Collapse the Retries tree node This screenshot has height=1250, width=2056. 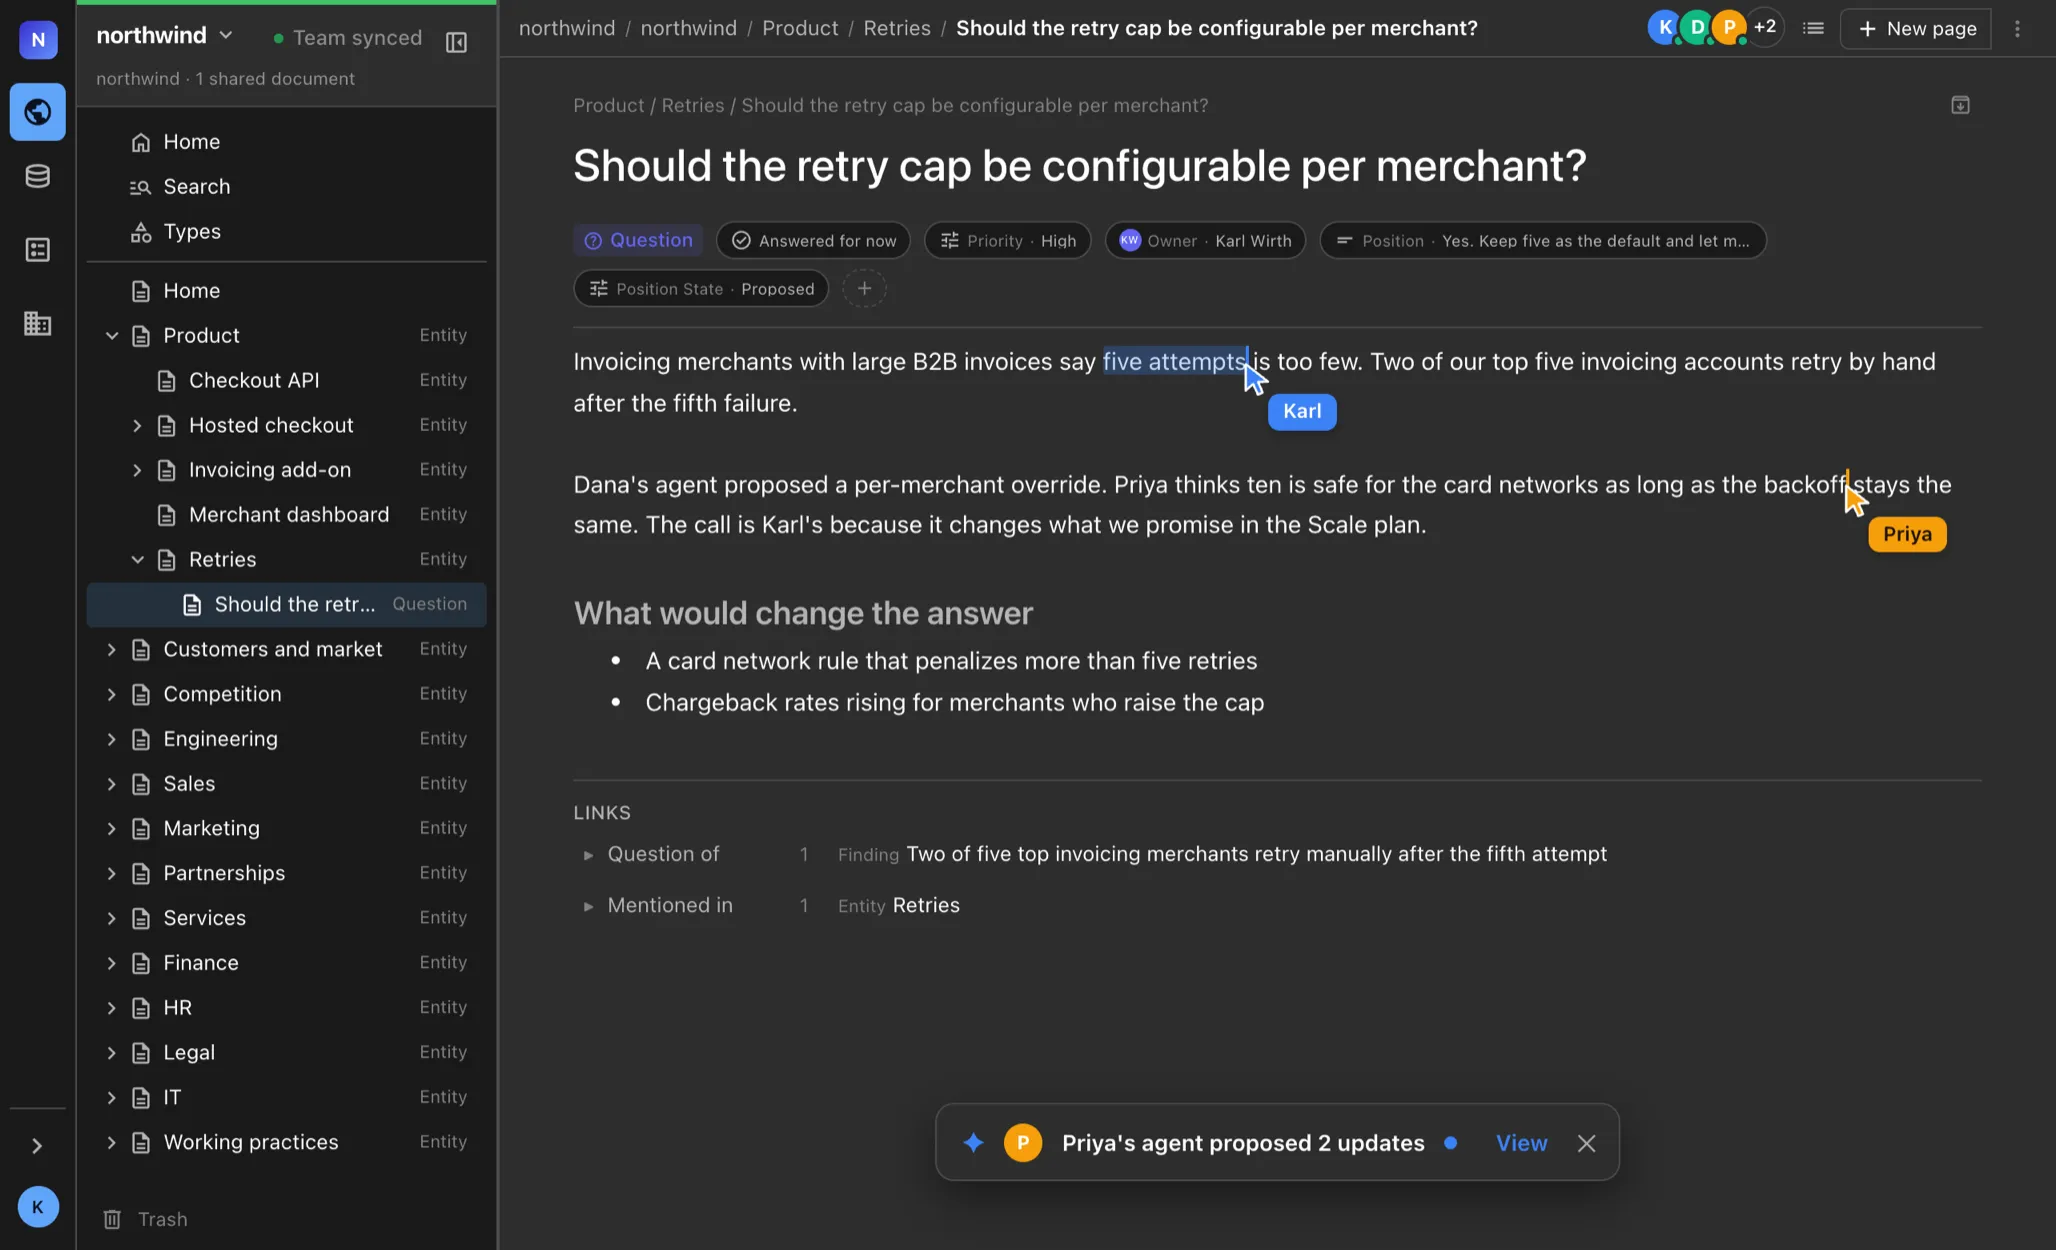(137, 559)
